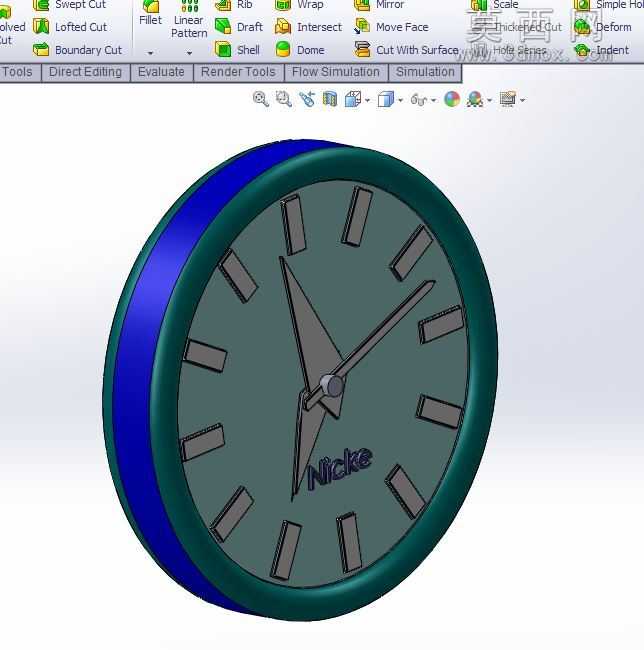Apply the Fillet feature

[x=150, y=13]
